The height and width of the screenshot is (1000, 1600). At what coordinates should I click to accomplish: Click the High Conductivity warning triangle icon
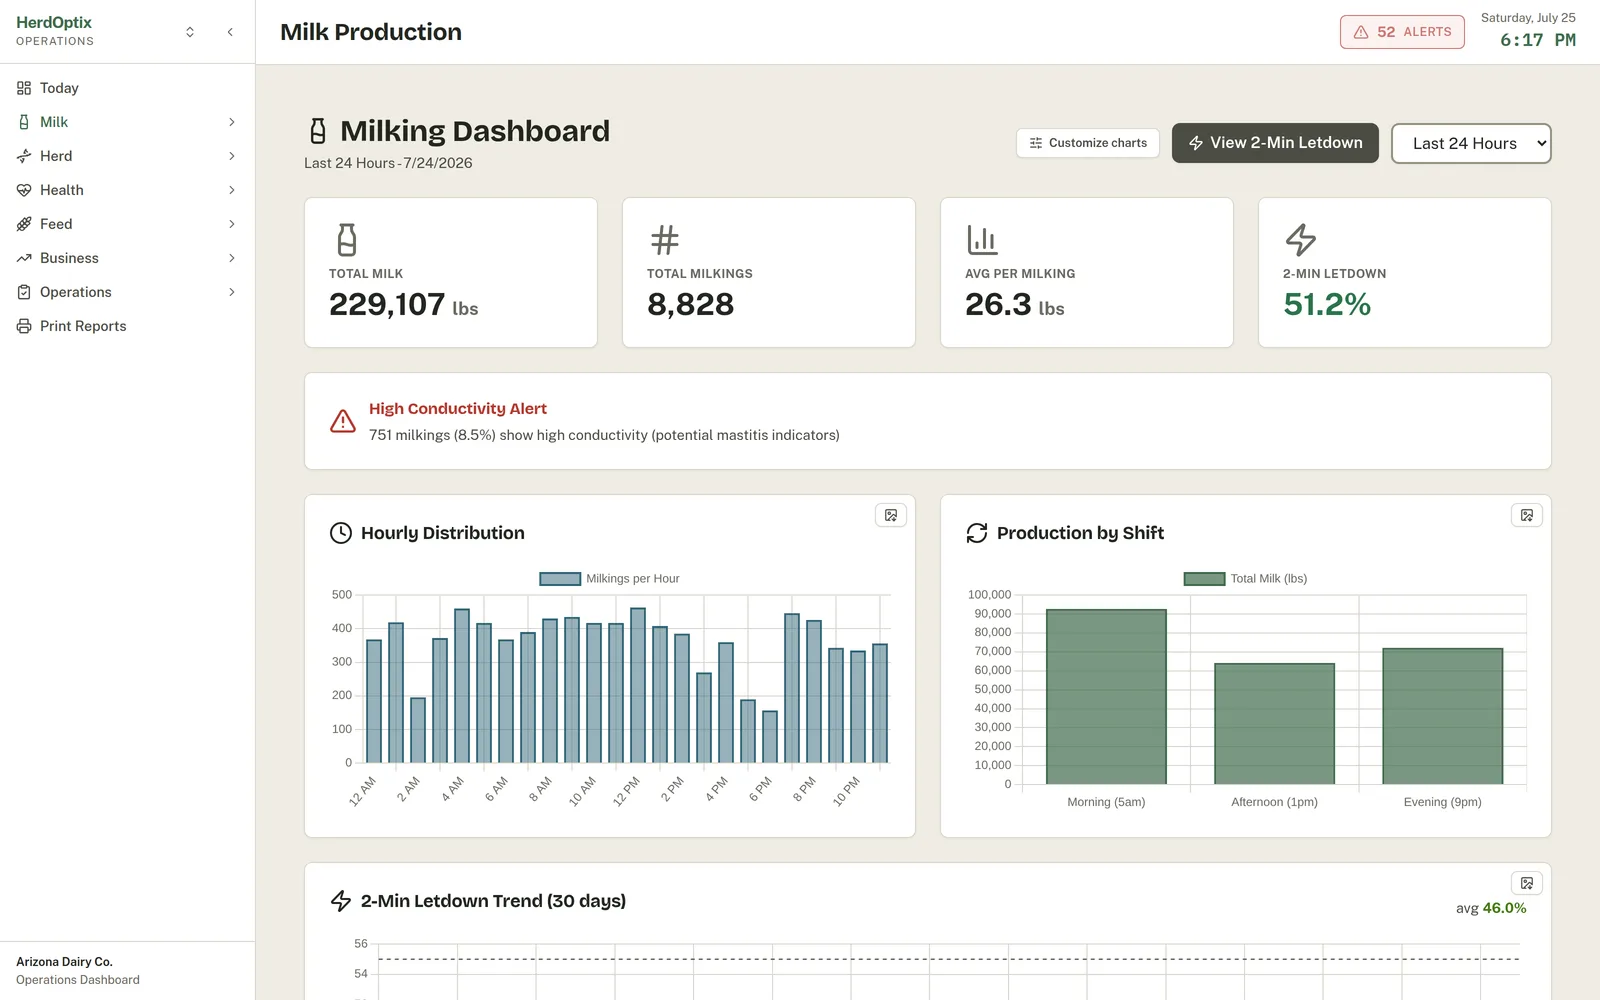point(343,421)
